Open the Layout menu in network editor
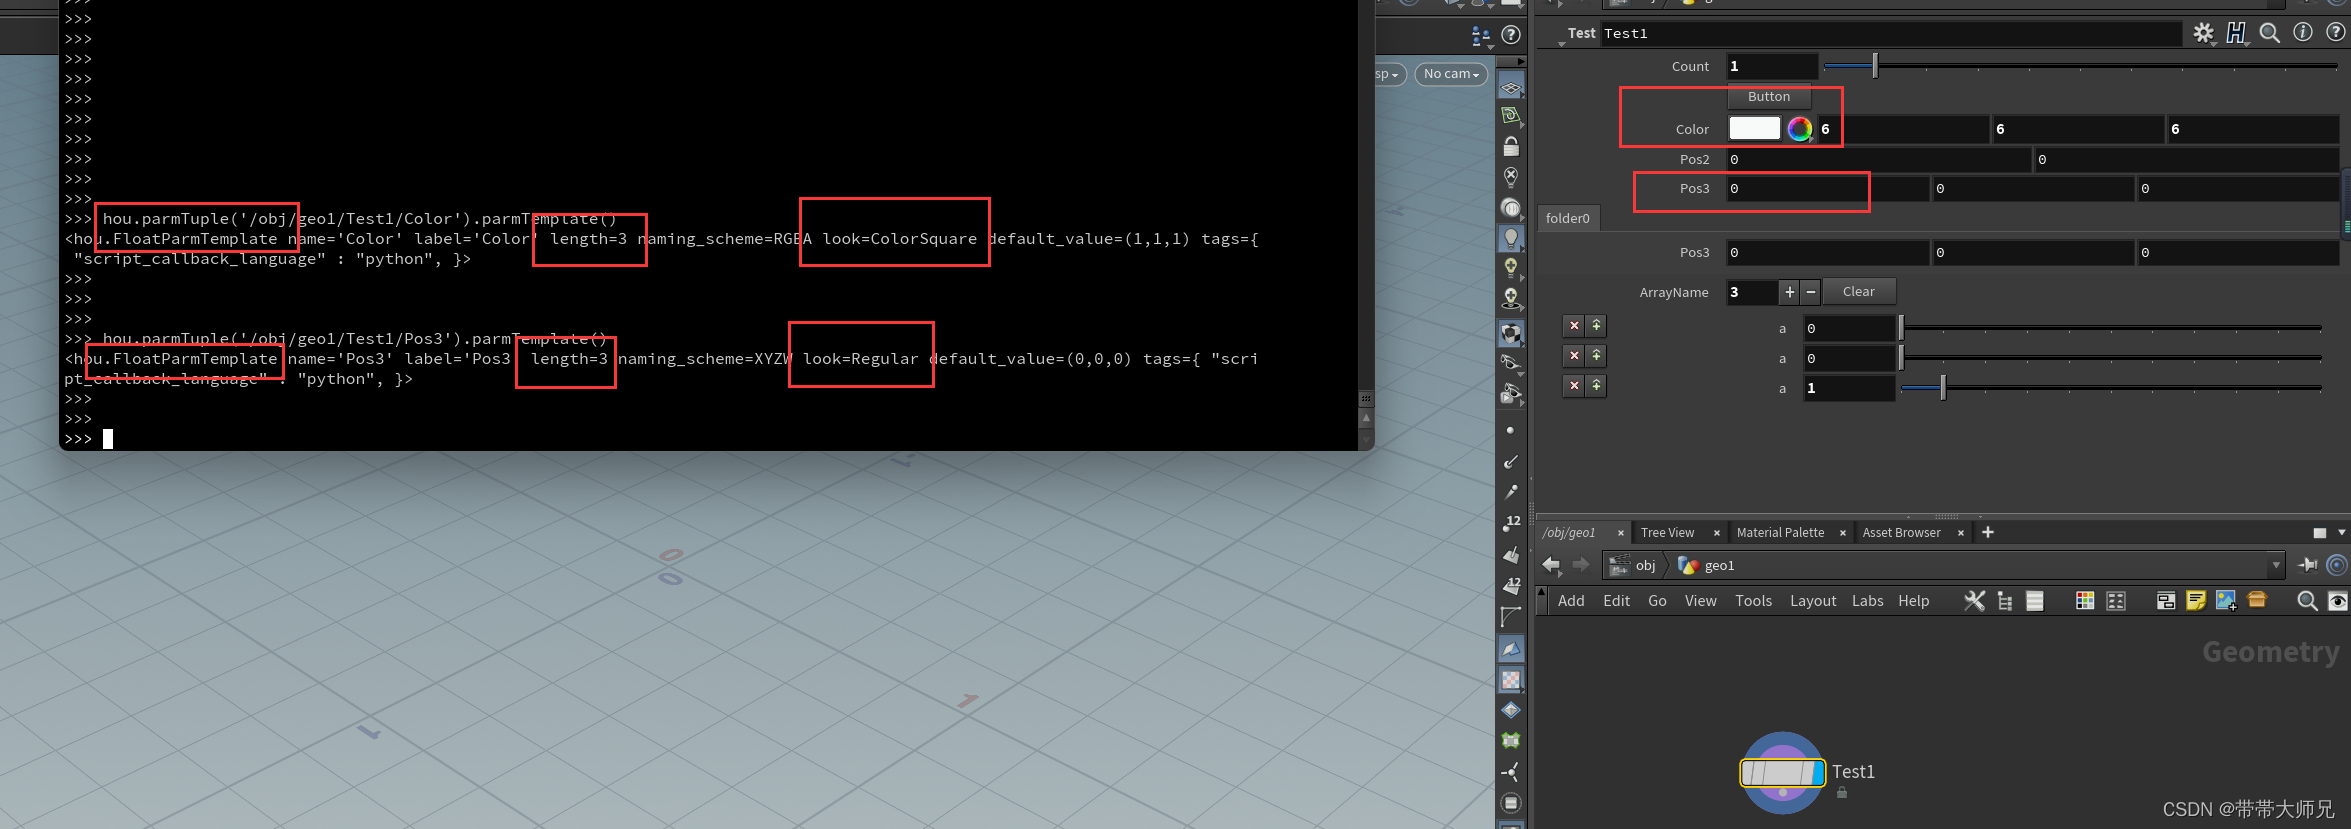Screen dimensions: 2351x829 tap(1813, 601)
